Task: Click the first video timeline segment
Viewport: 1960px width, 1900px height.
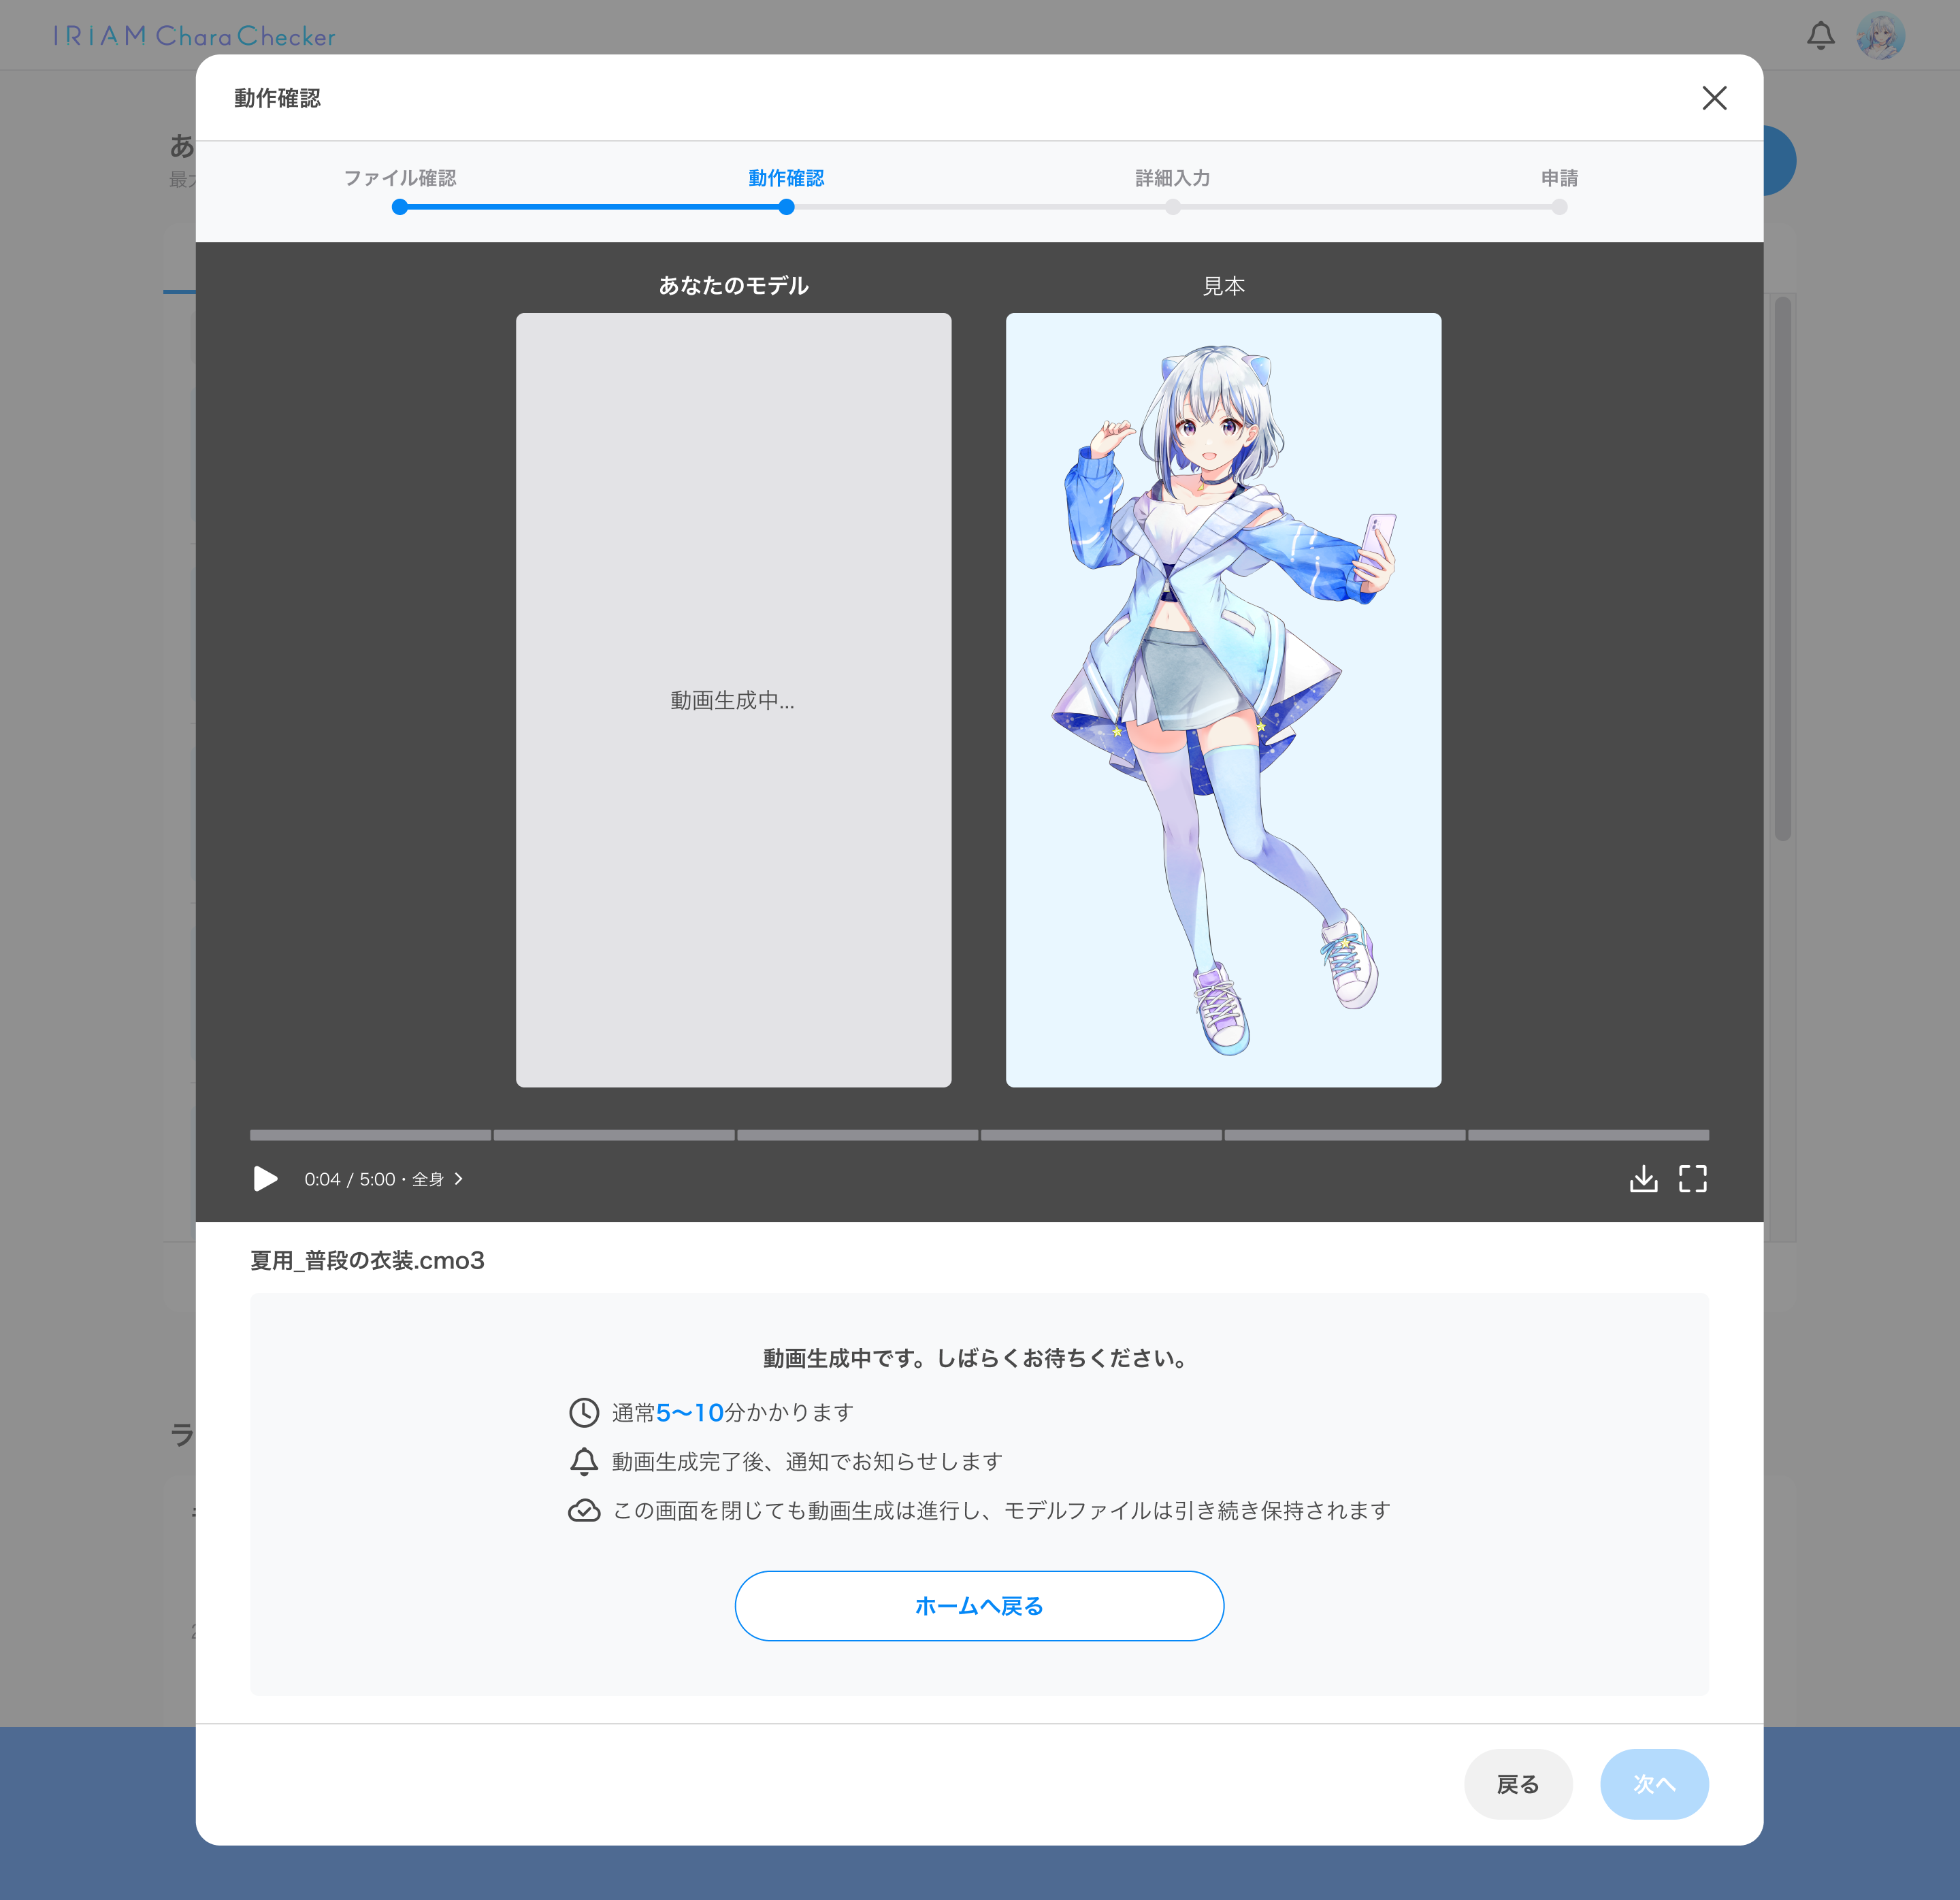Action: pyautogui.click(x=370, y=1135)
